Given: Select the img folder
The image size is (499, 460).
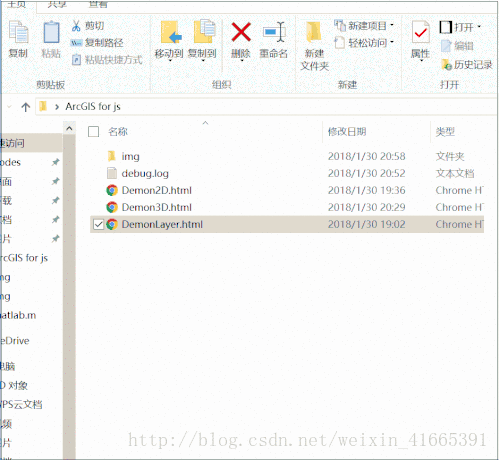Looking at the screenshot, I should coord(130,156).
